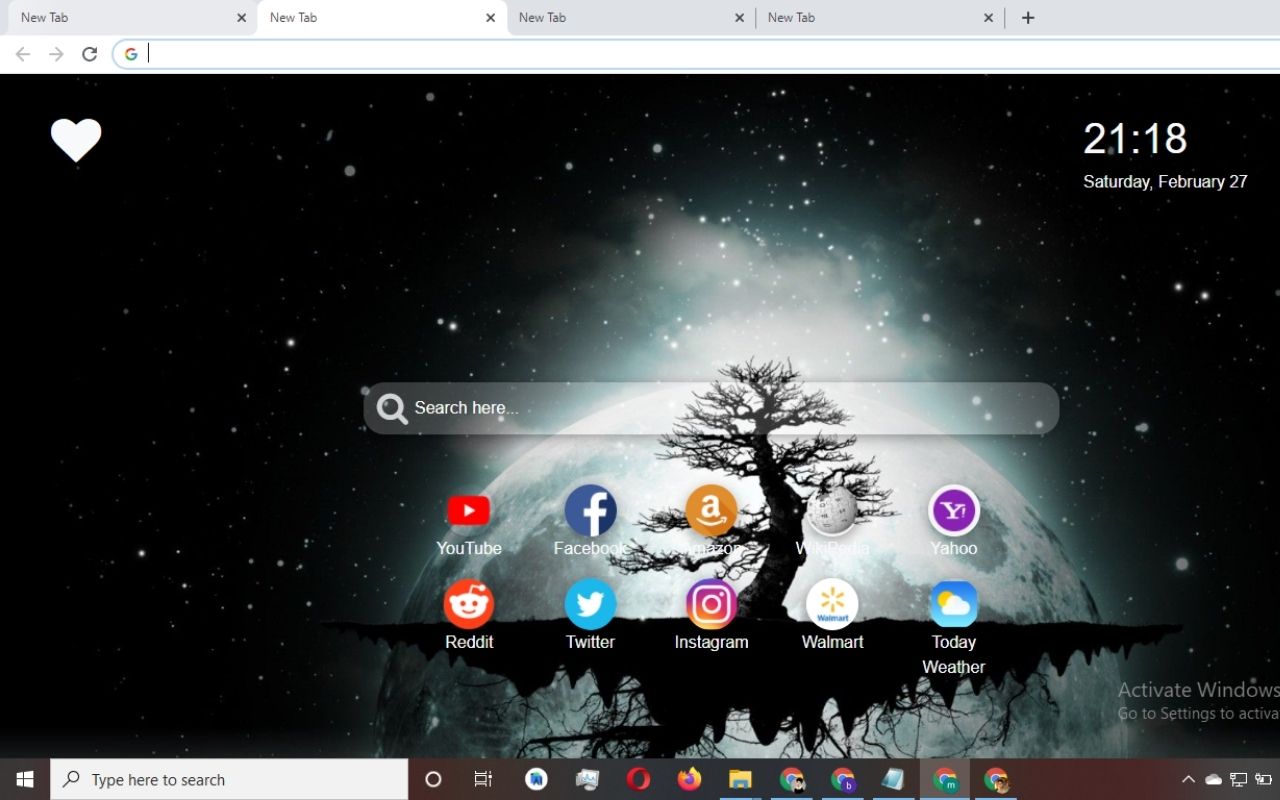The width and height of the screenshot is (1280, 800).
Task: Open the Reddit shortcut icon
Action: pyautogui.click(x=469, y=604)
